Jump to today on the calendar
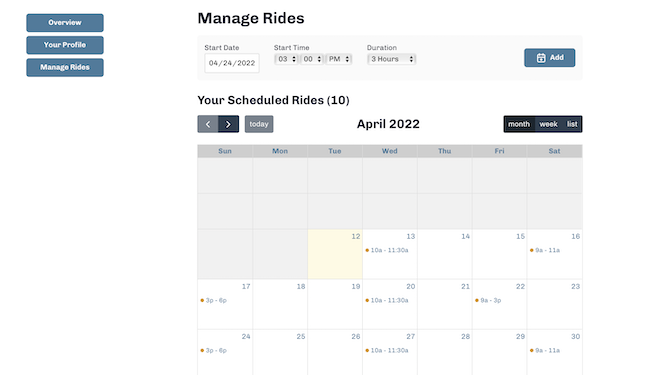Viewport: 650px width, 375px height. click(x=259, y=124)
